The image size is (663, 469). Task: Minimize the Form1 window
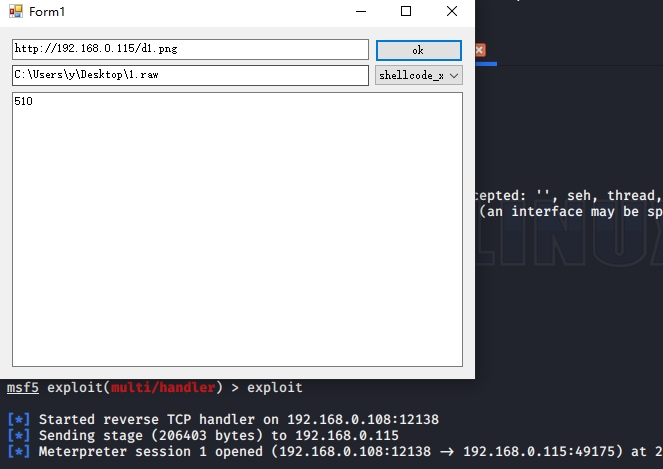tap(361, 11)
